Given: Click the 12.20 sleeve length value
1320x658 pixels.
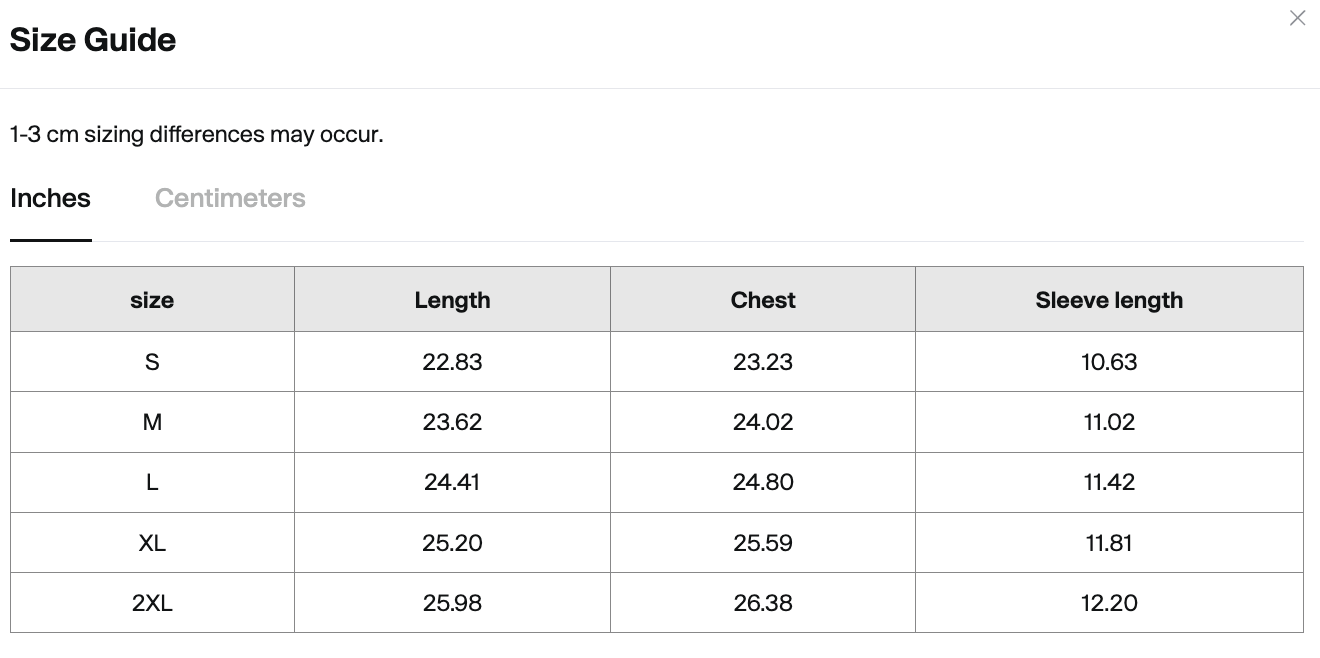Looking at the screenshot, I should (1109, 603).
